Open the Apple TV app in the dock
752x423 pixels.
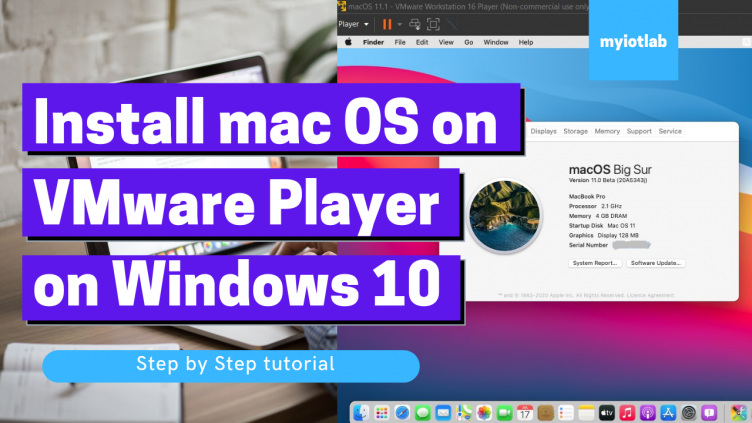607,412
